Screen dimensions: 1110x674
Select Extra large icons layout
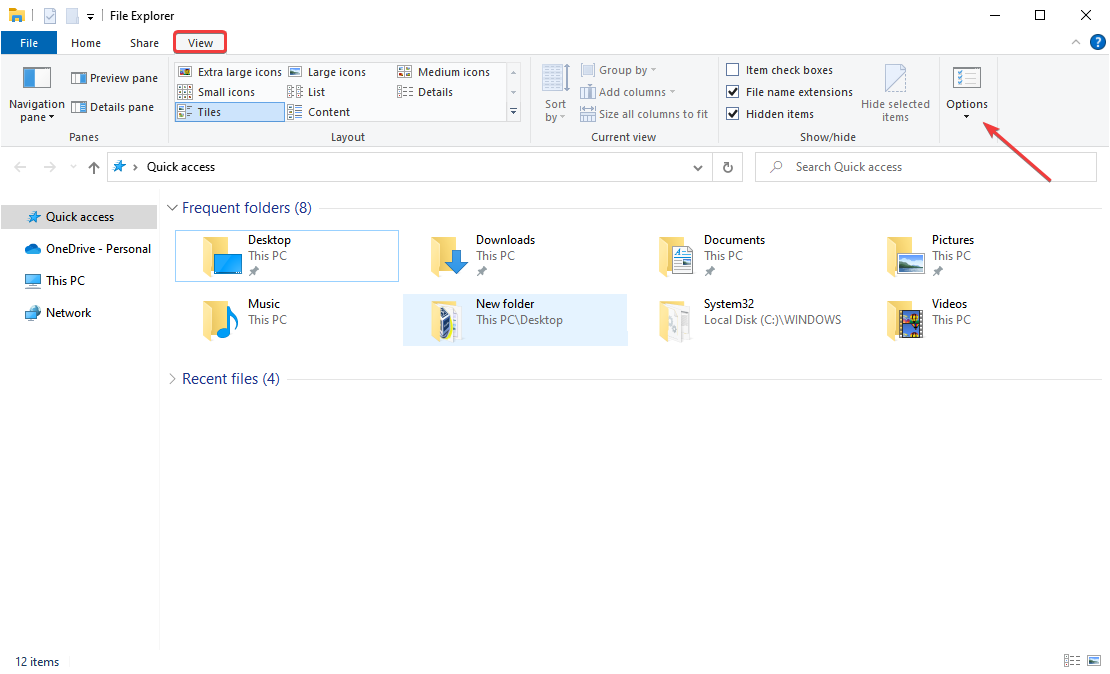pos(230,72)
